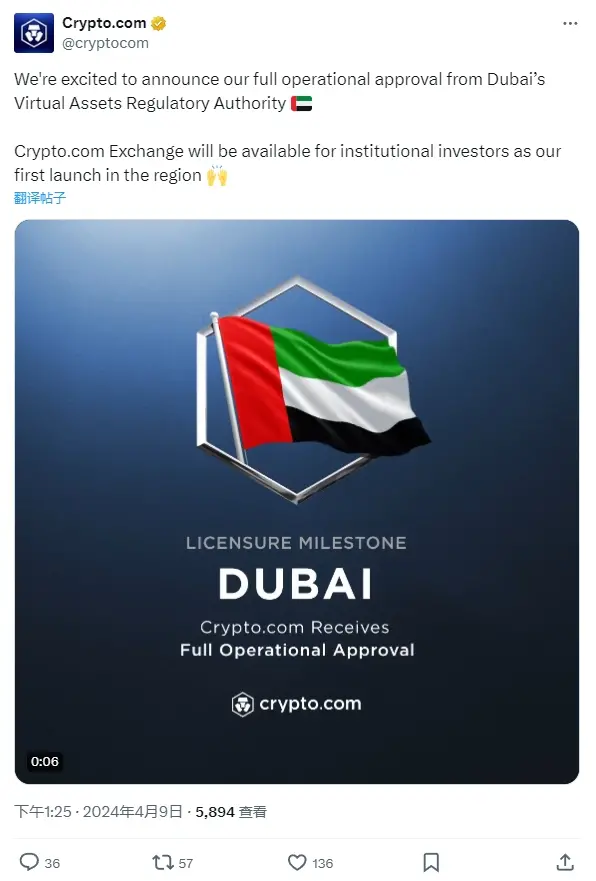Open the Crypto.com profile avatar
Screen dimensions: 596x881
click(33, 33)
